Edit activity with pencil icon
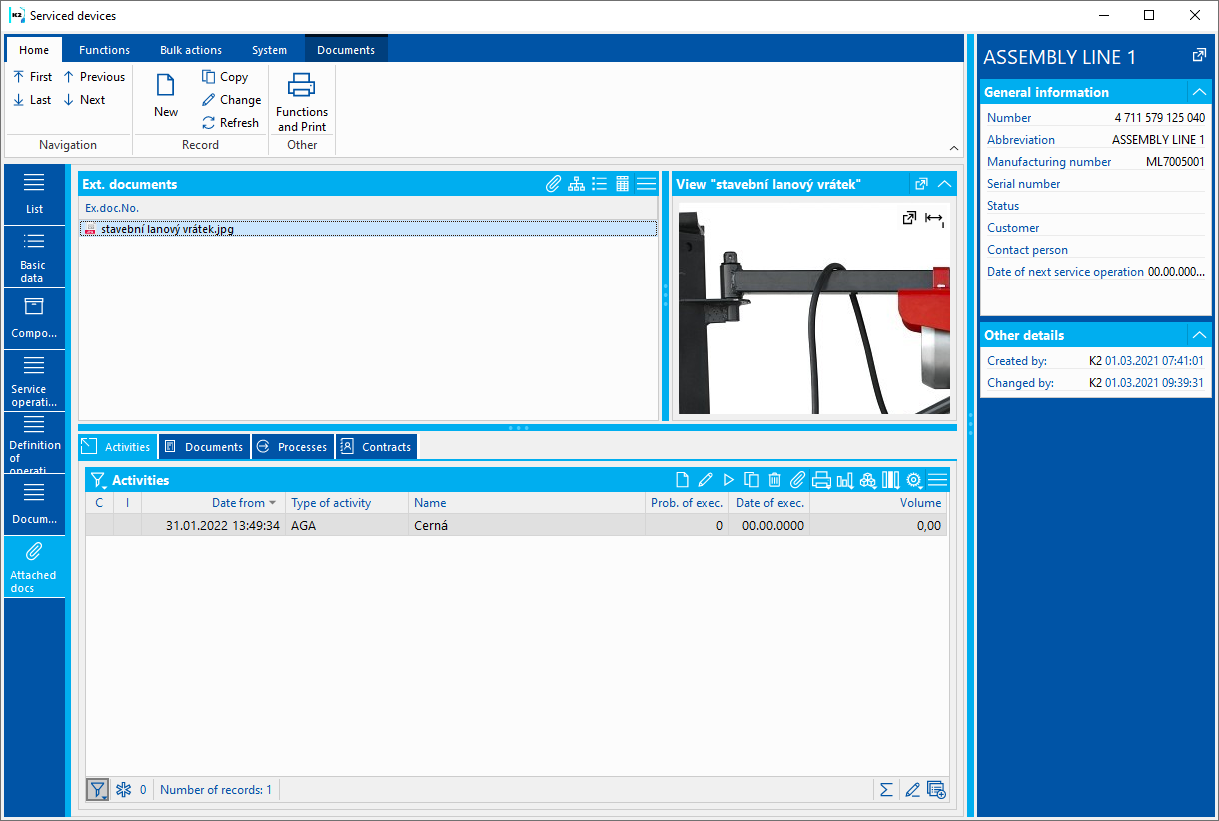 coord(705,480)
